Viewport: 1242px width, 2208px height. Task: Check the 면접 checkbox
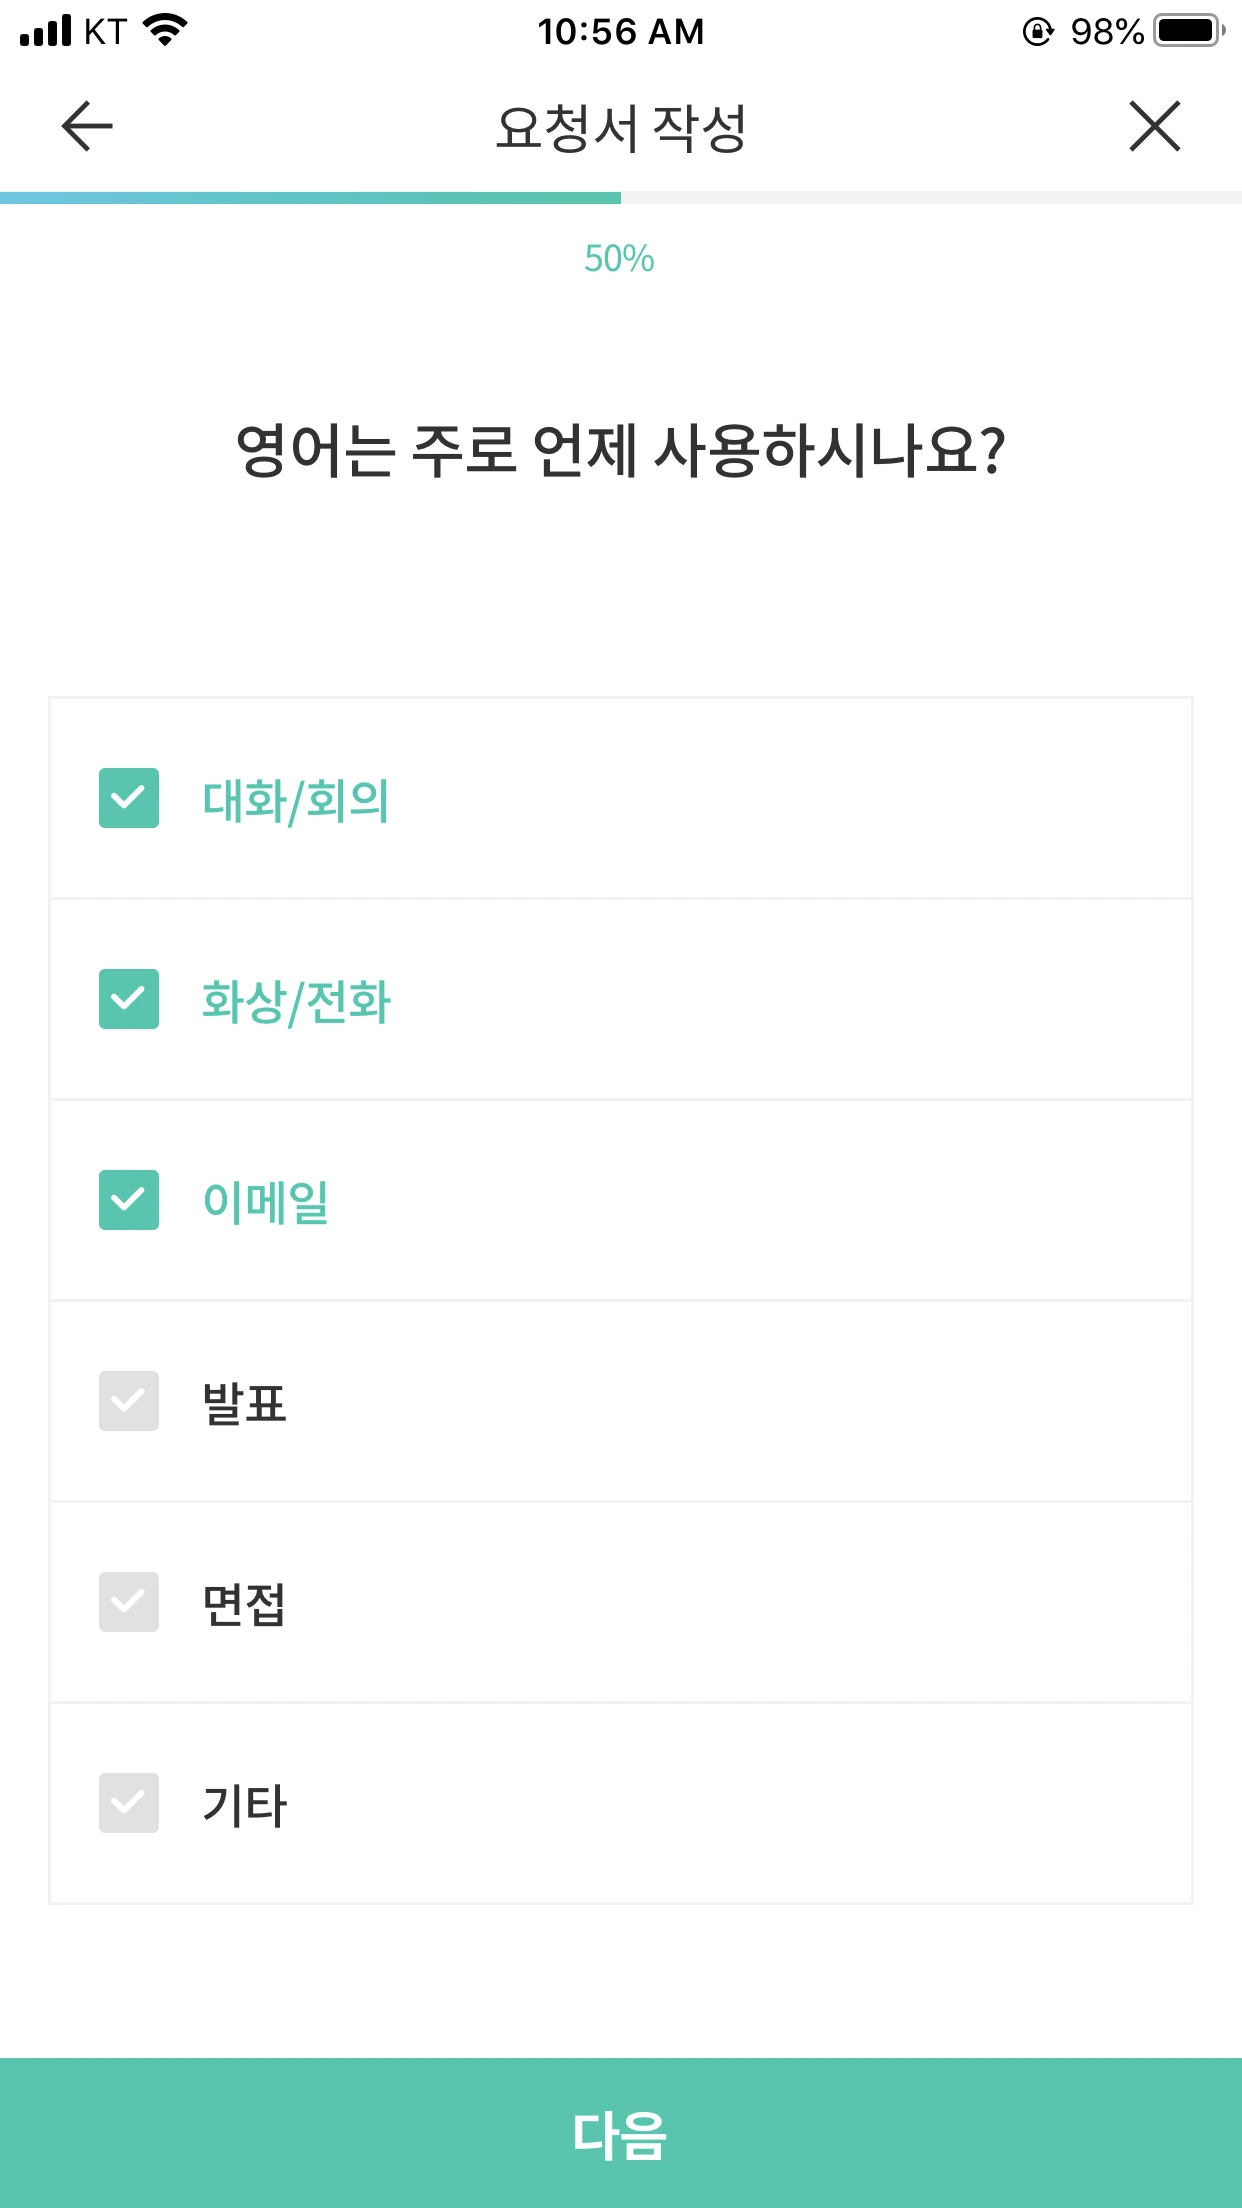(x=129, y=1602)
